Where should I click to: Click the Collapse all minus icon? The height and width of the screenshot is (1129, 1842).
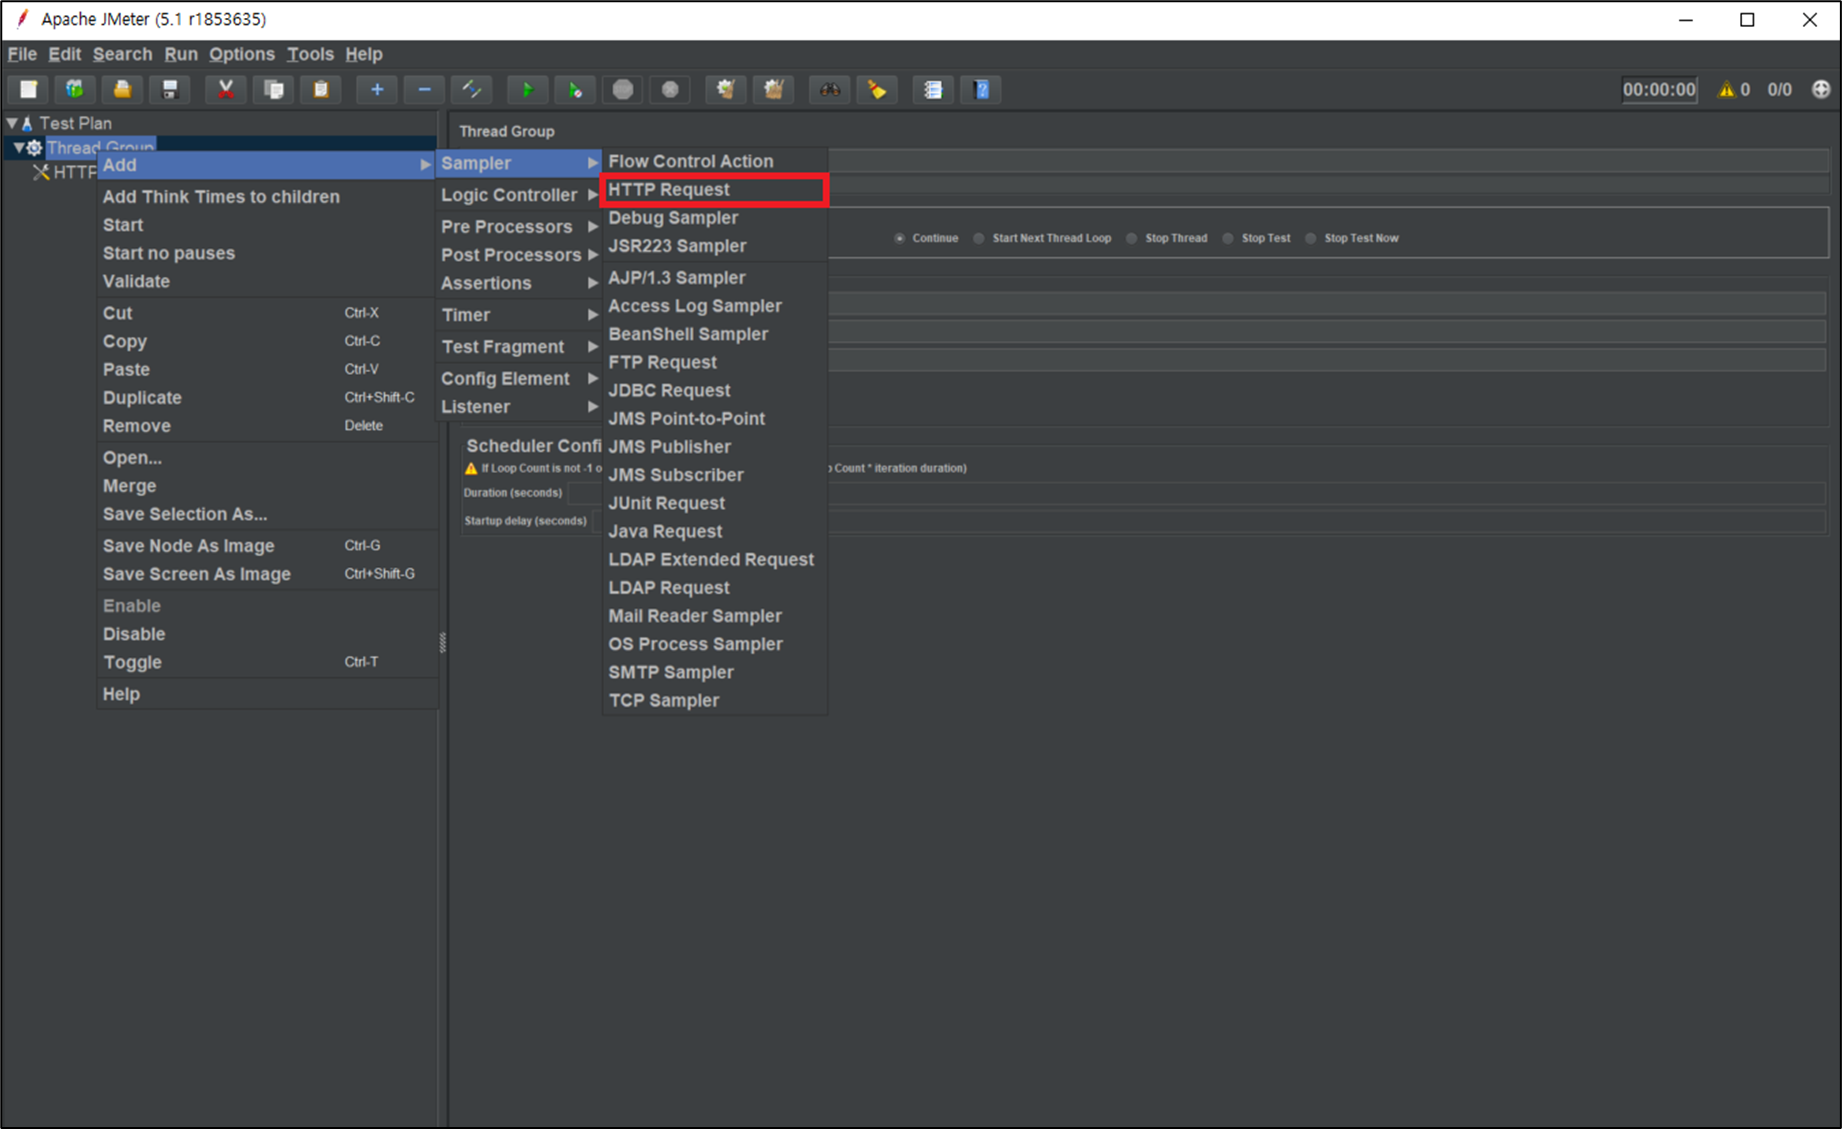coord(424,90)
